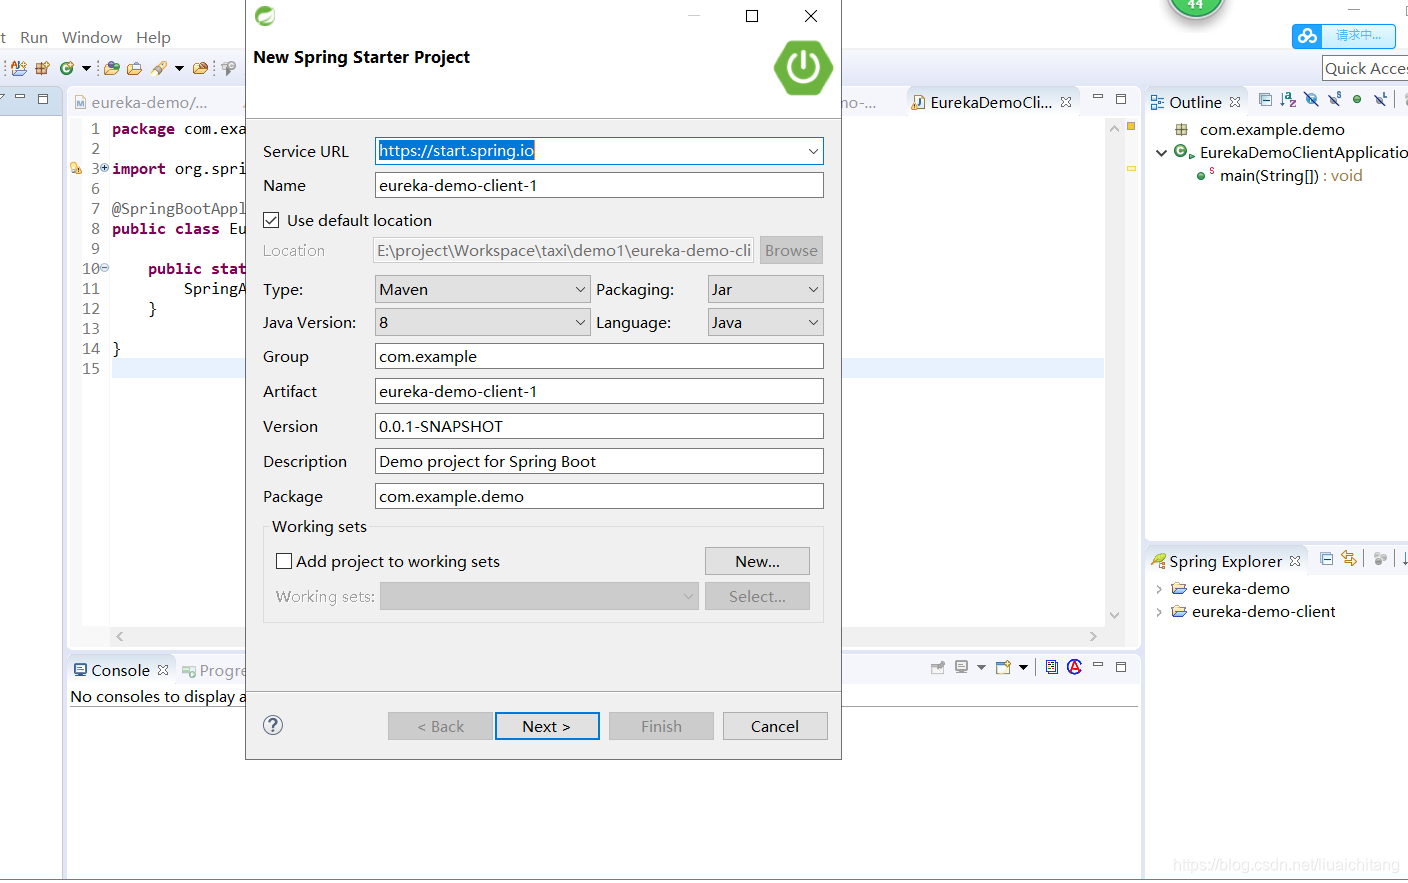Click the Sort alphabetically icon in Outline

pos(1288,99)
